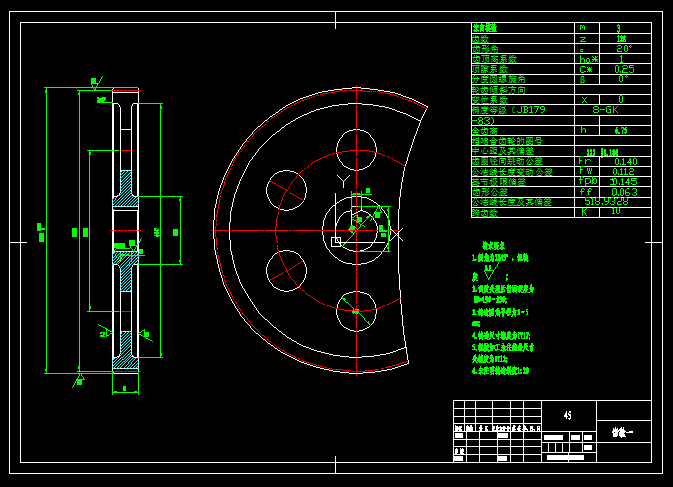Select the '0.145' deviation value
The image size is (673, 487).
click(624, 182)
